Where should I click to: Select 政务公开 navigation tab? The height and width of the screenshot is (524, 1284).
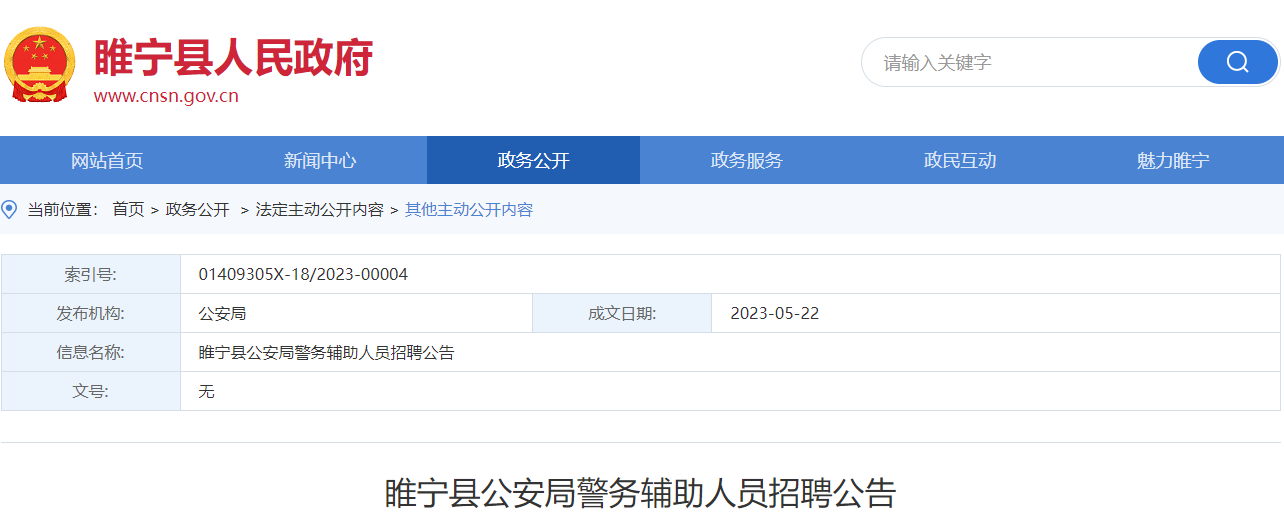point(533,160)
